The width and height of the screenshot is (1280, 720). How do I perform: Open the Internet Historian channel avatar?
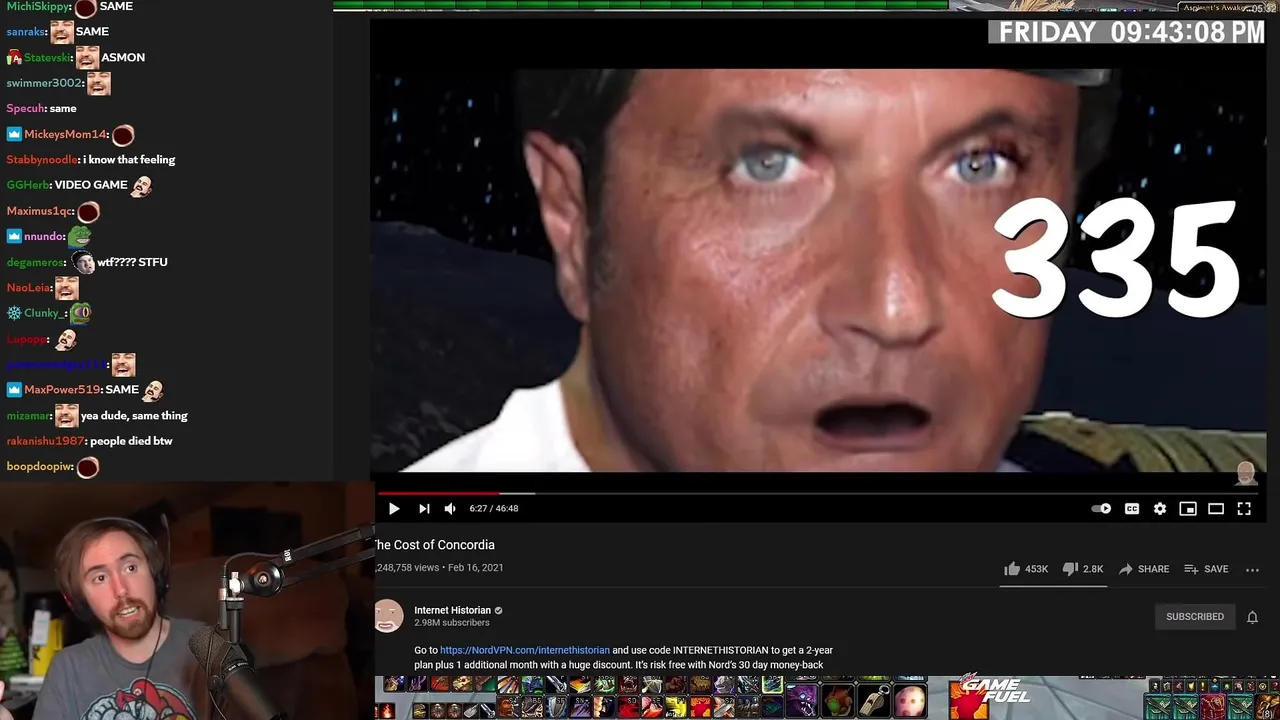point(388,616)
